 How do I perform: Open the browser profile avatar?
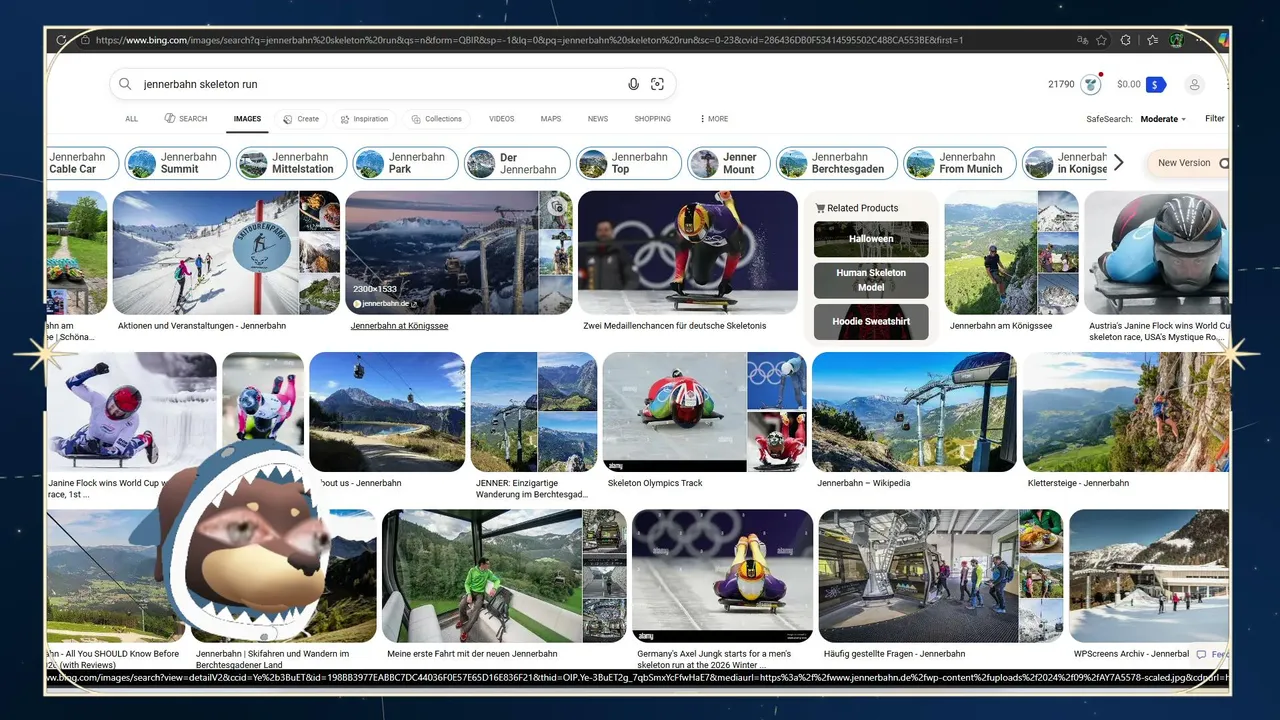1177,40
